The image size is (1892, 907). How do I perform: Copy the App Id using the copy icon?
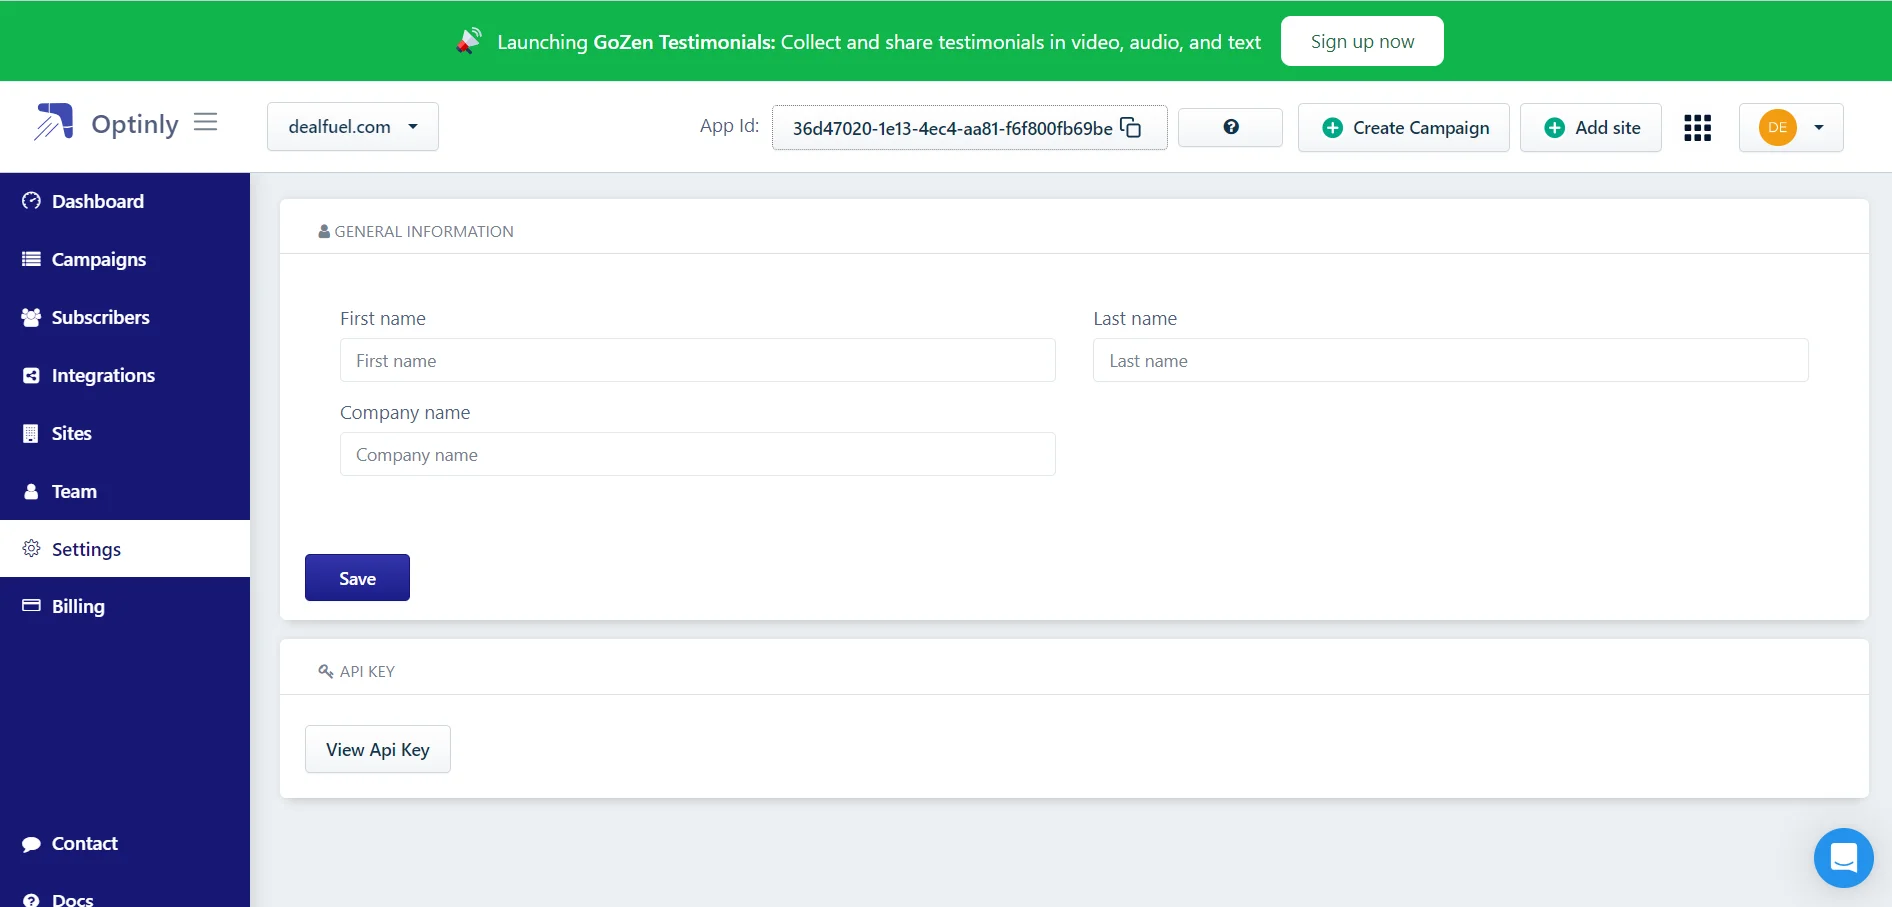(x=1131, y=128)
